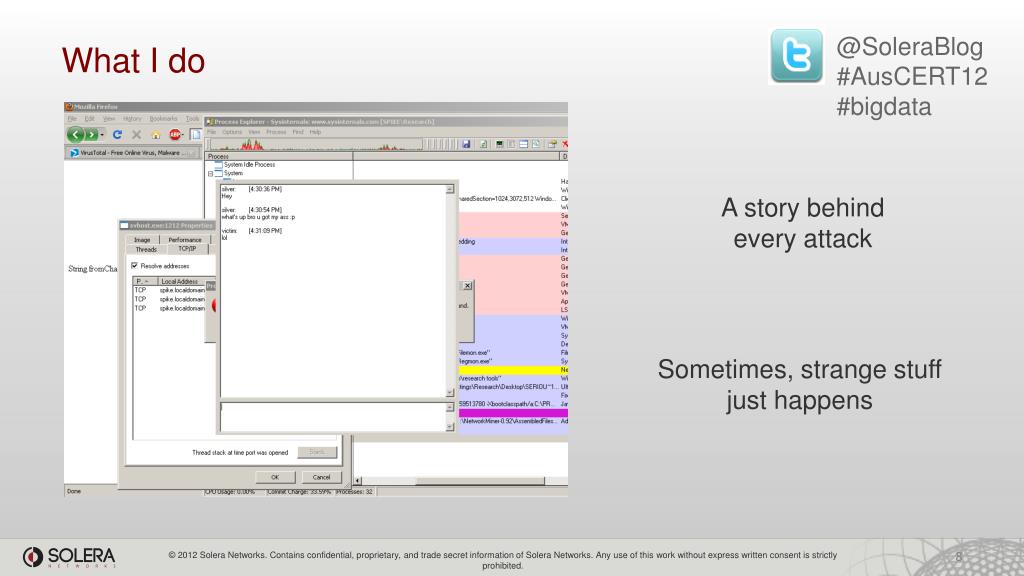Click the red Adblock Plus icon
The width and height of the screenshot is (1024, 576).
pos(175,135)
